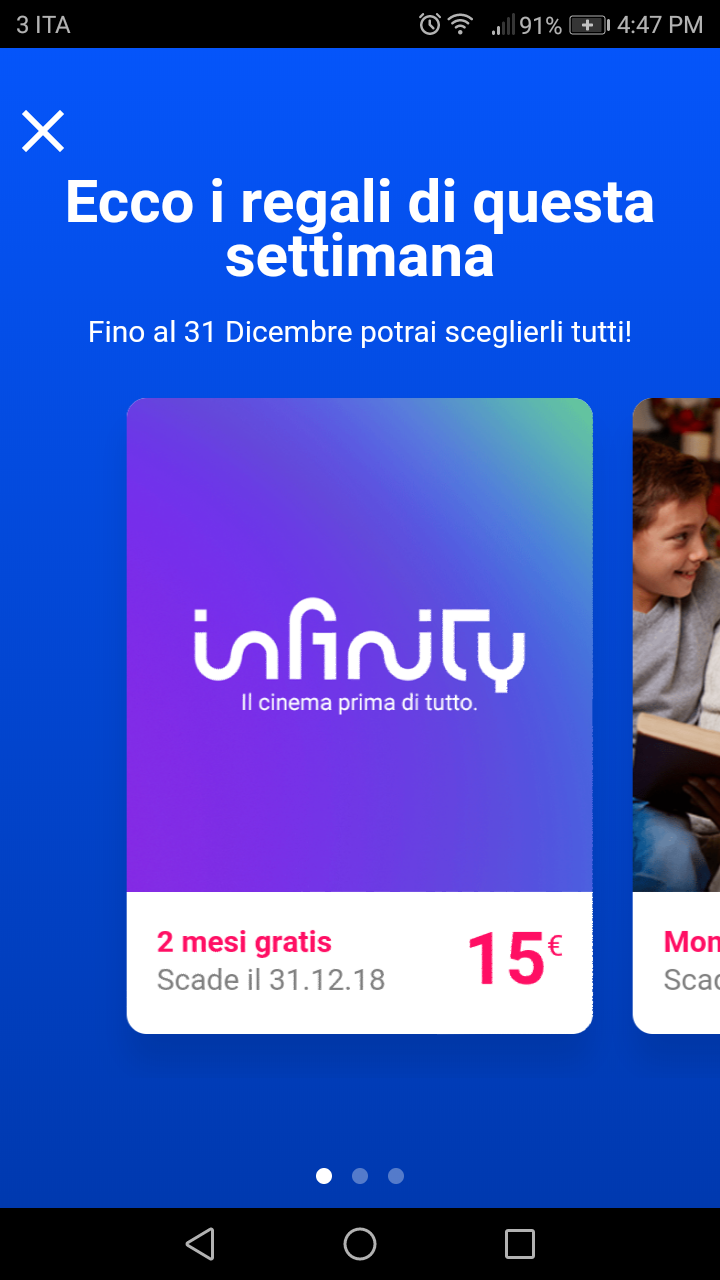Tap the 15€ price label
Image resolution: width=720 pixels, height=1280 pixels.
(x=515, y=960)
